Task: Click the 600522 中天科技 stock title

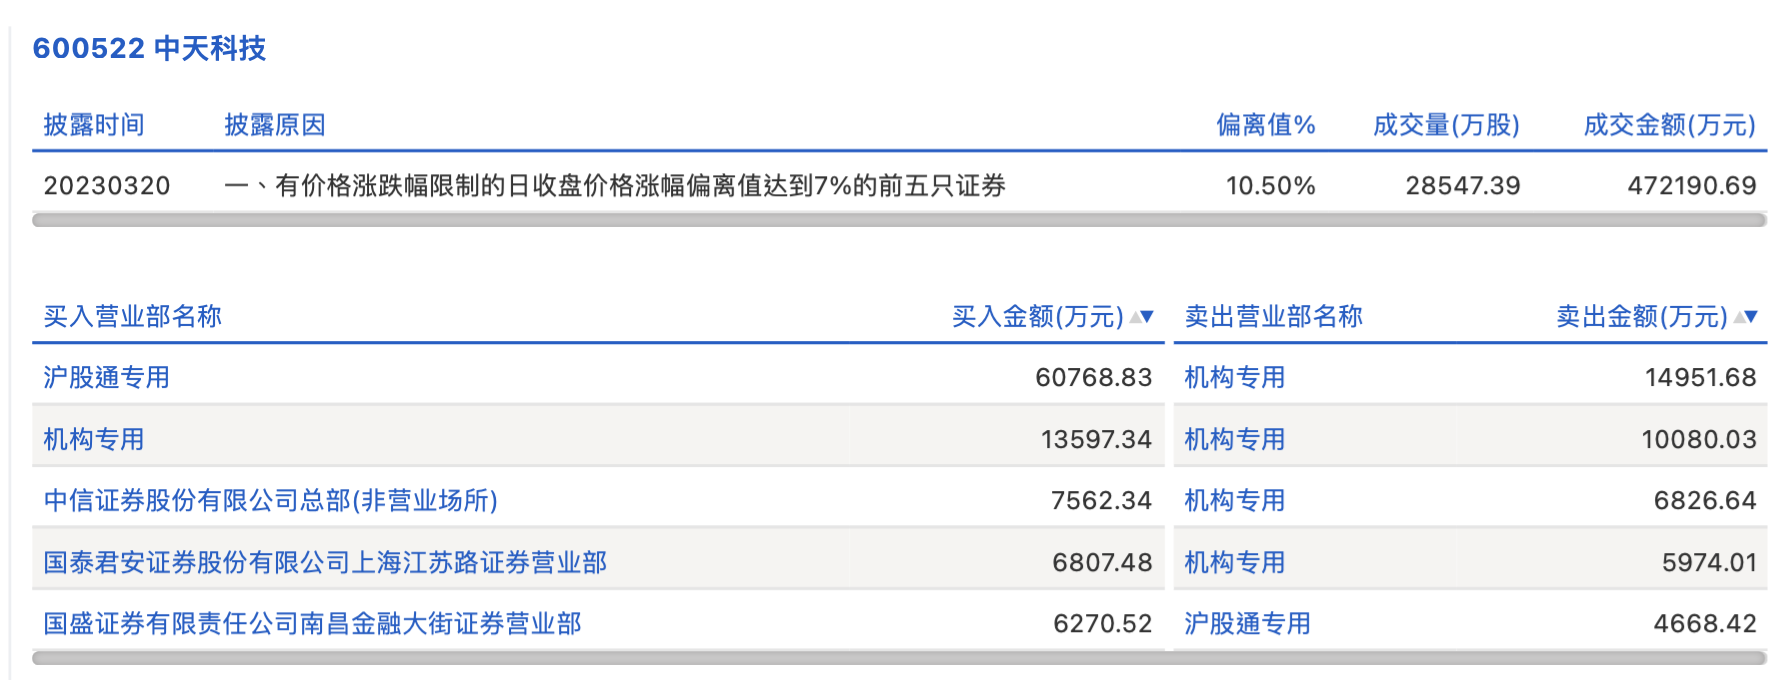Action: (x=150, y=47)
